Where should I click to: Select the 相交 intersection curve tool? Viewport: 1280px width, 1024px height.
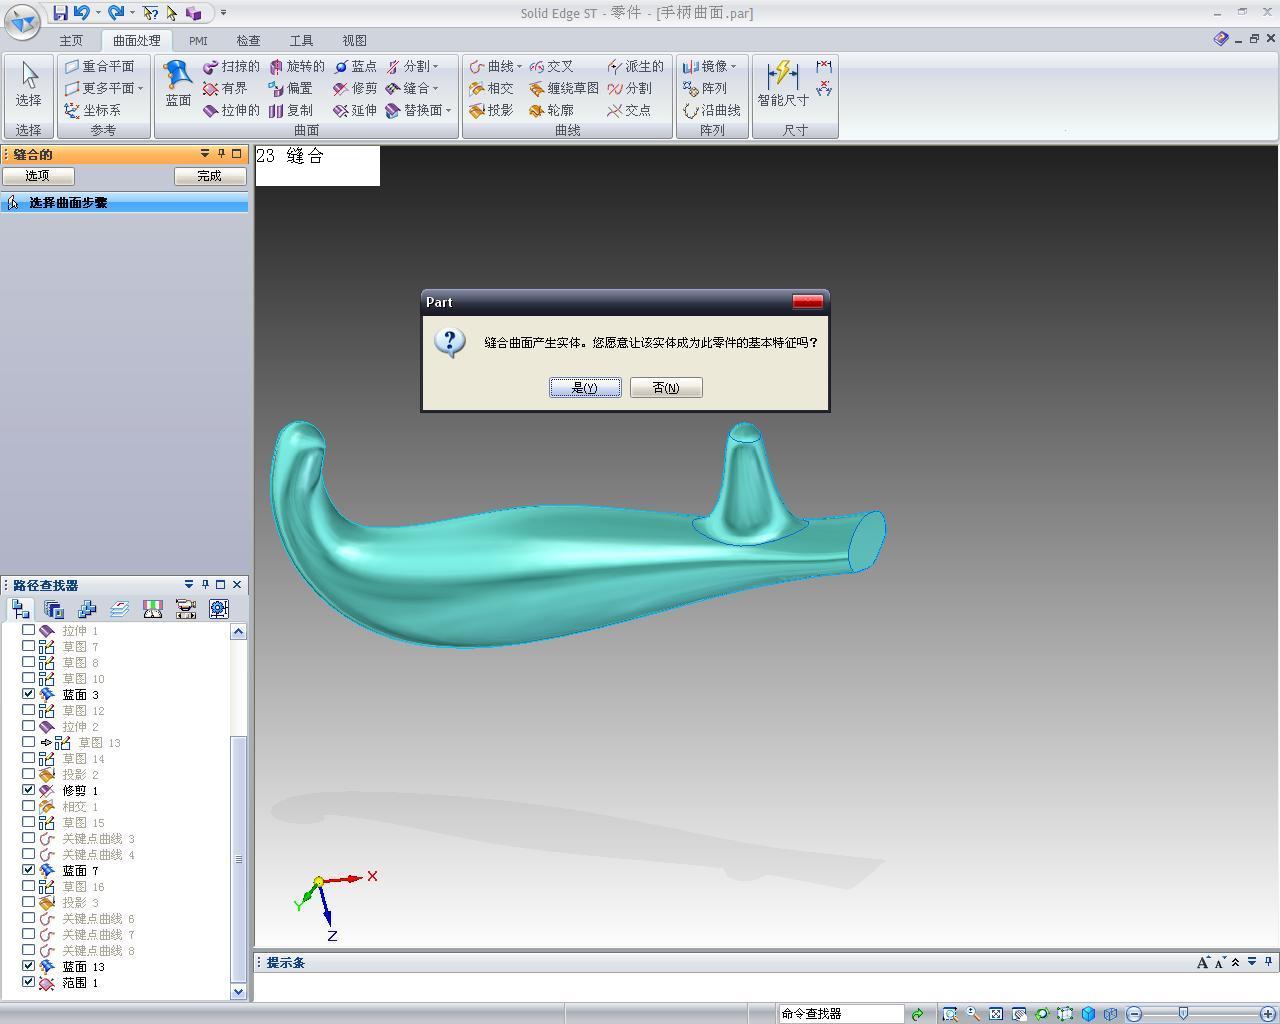pos(491,88)
